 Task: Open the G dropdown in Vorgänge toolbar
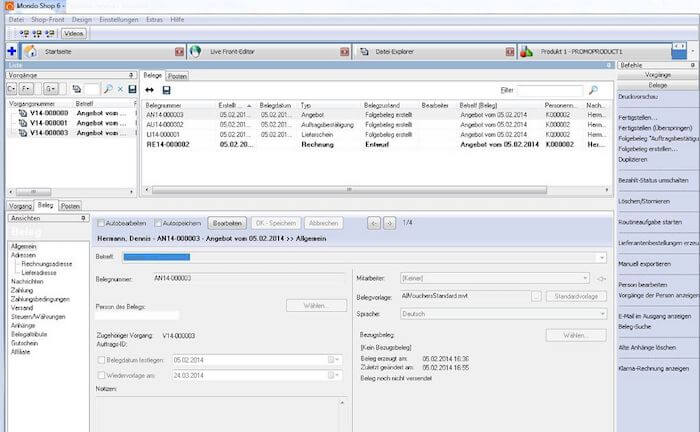click(50, 89)
